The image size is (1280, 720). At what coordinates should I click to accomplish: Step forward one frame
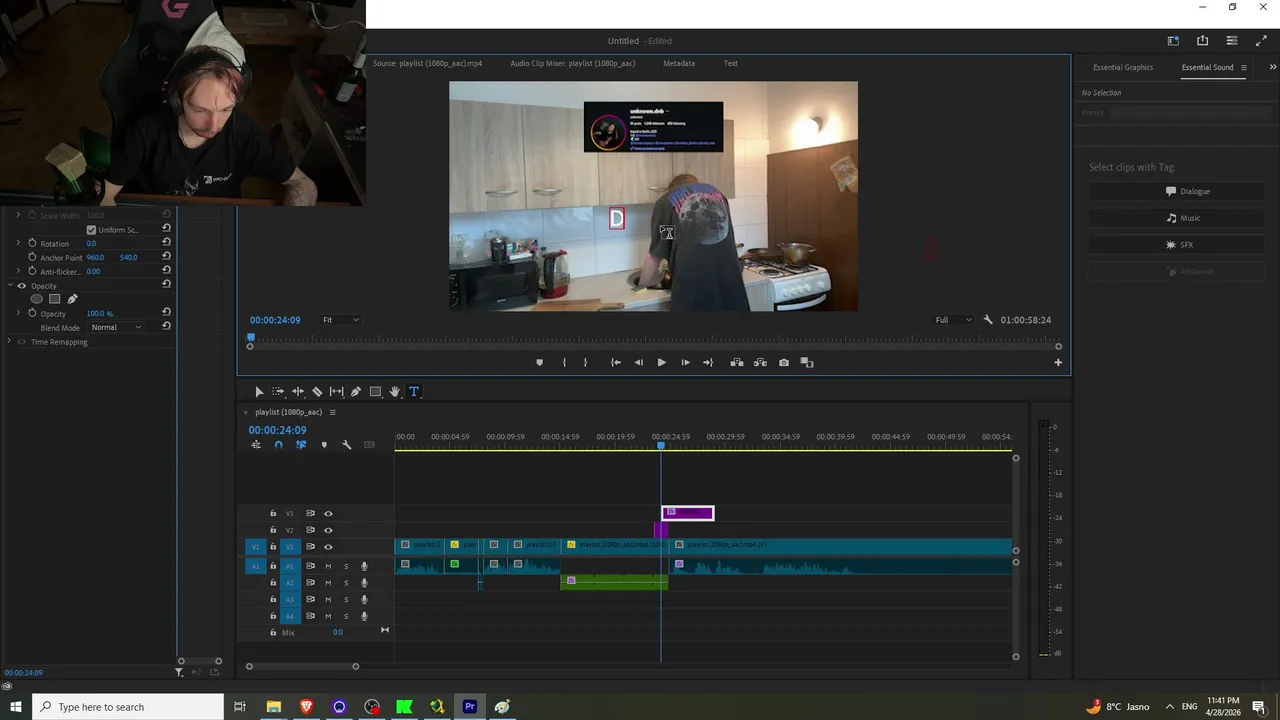point(685,363)
